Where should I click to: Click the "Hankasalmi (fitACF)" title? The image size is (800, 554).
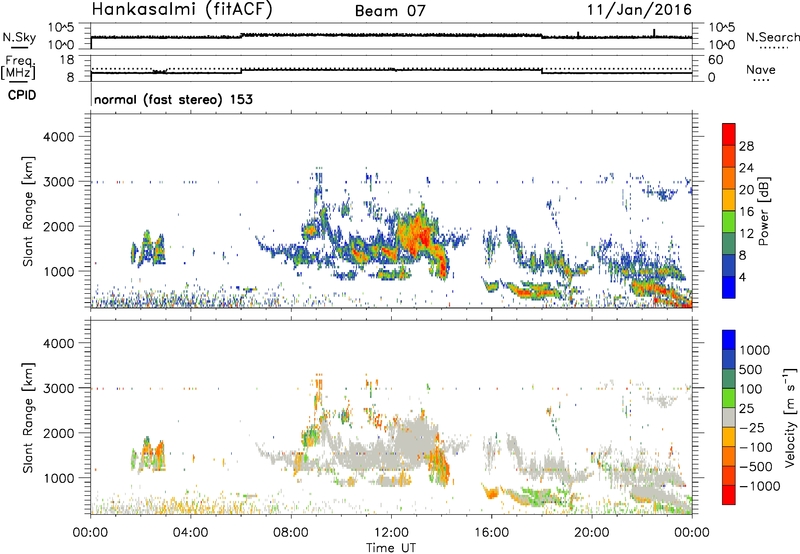[x=182, y=9]
